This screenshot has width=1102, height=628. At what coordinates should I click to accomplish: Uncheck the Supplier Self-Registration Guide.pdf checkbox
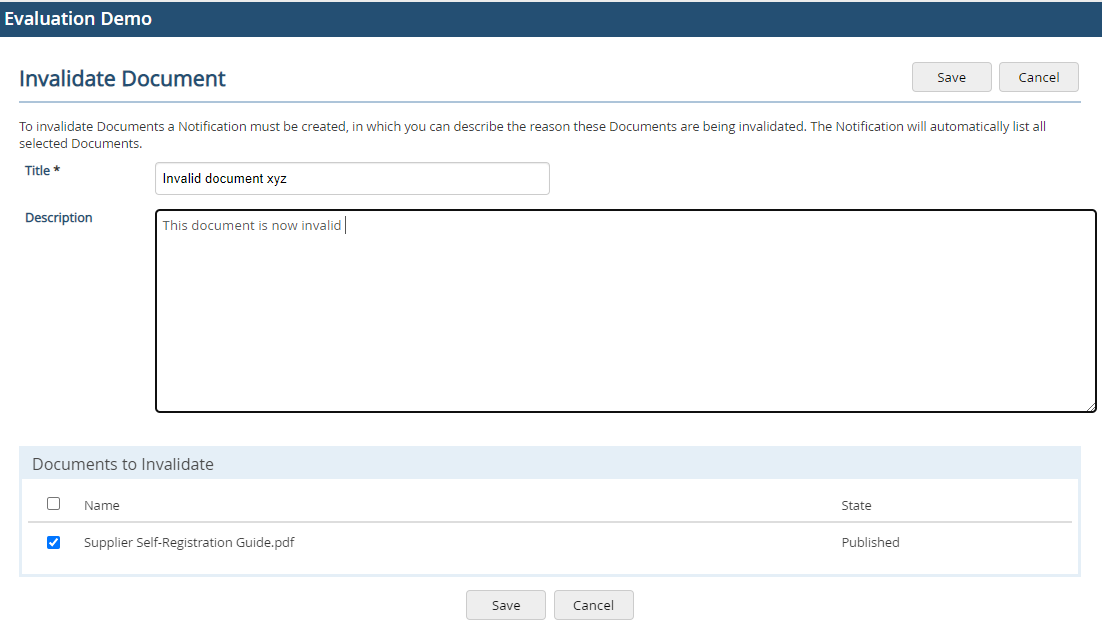(x=53, y=542)
